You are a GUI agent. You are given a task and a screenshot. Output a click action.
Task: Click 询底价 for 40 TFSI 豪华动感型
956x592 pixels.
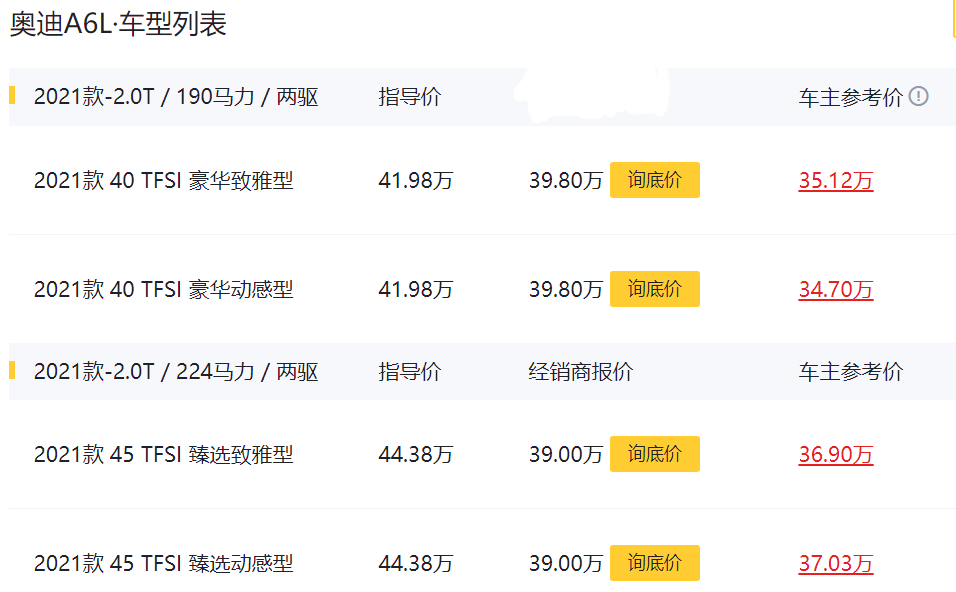655,289
